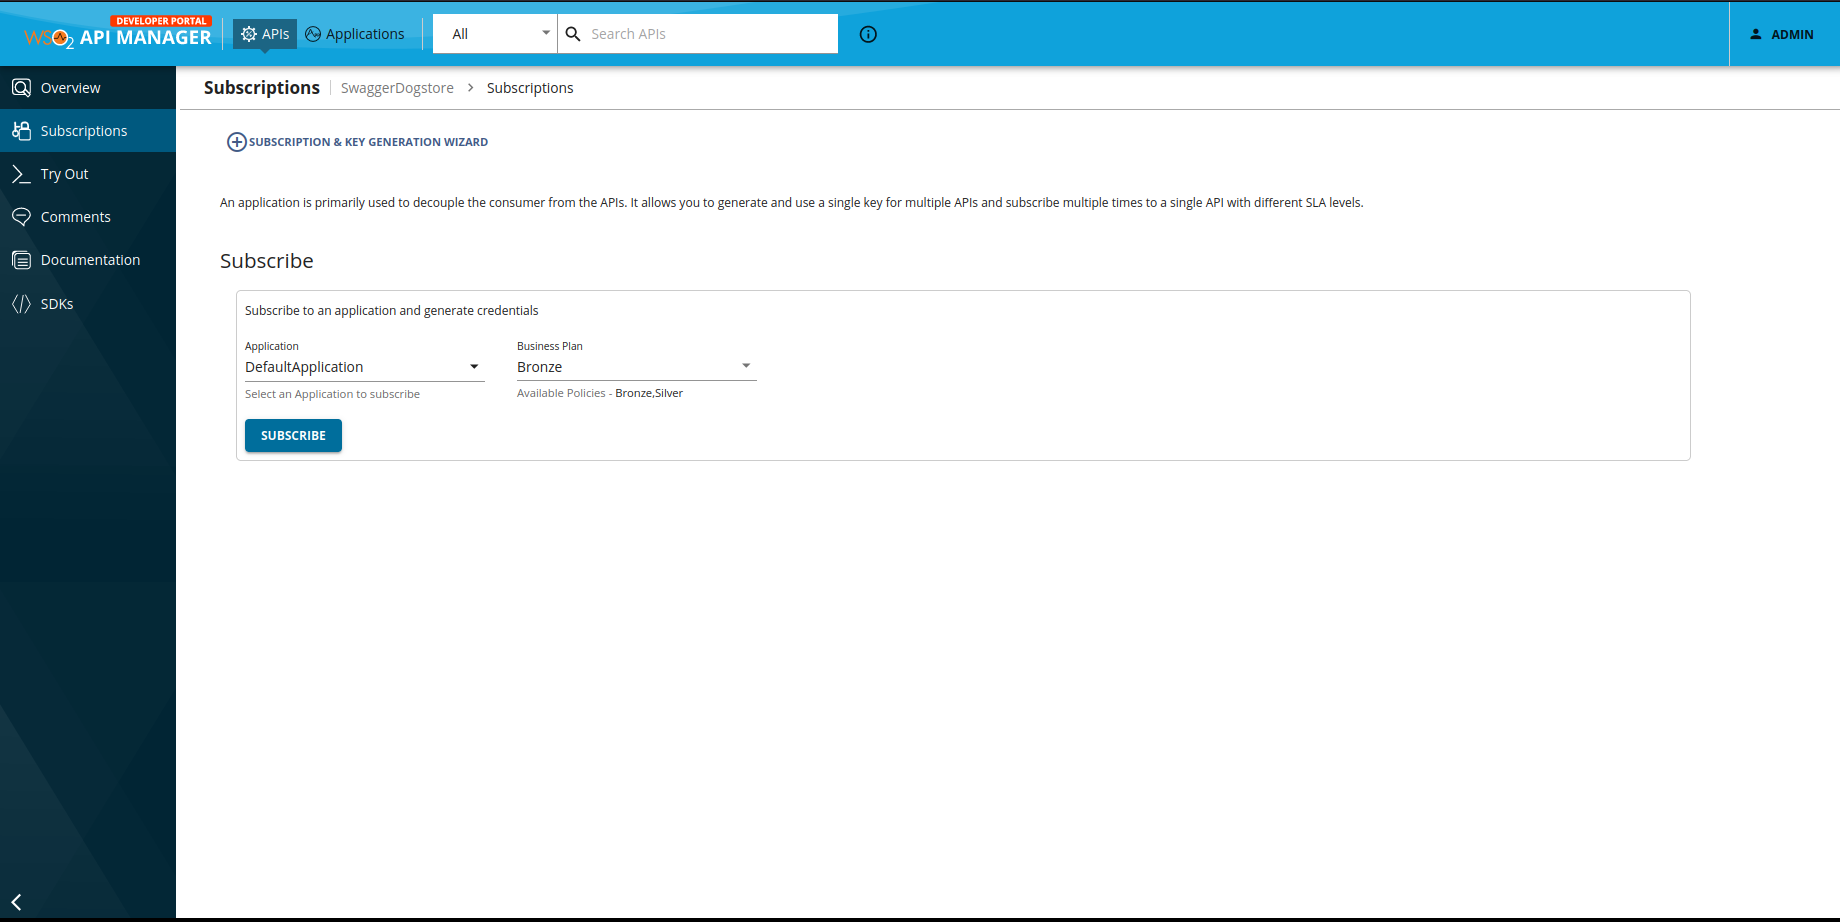Click the magnifier search icon
Image resolution: width=1840 pixels, height=922 pixels.
573,34
